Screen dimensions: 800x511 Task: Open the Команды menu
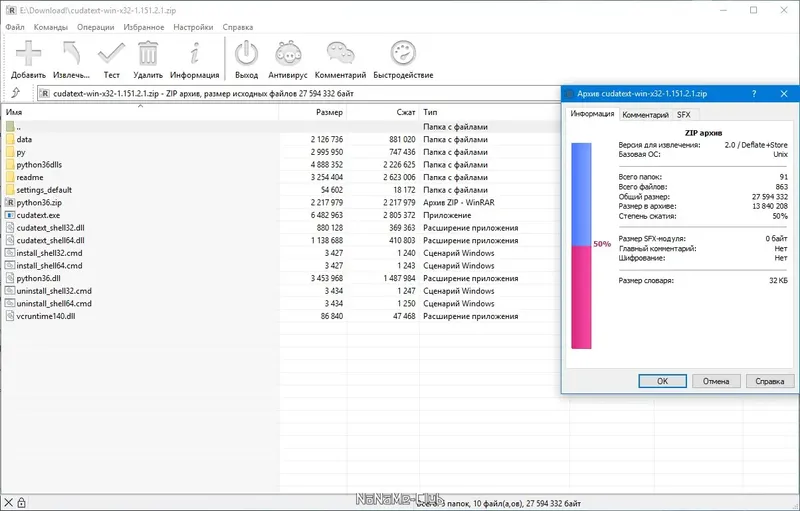coord(51,27)
